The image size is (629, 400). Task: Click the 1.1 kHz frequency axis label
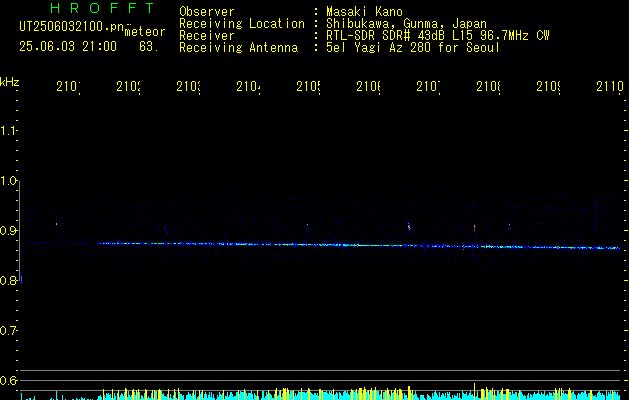pos(8,130)
